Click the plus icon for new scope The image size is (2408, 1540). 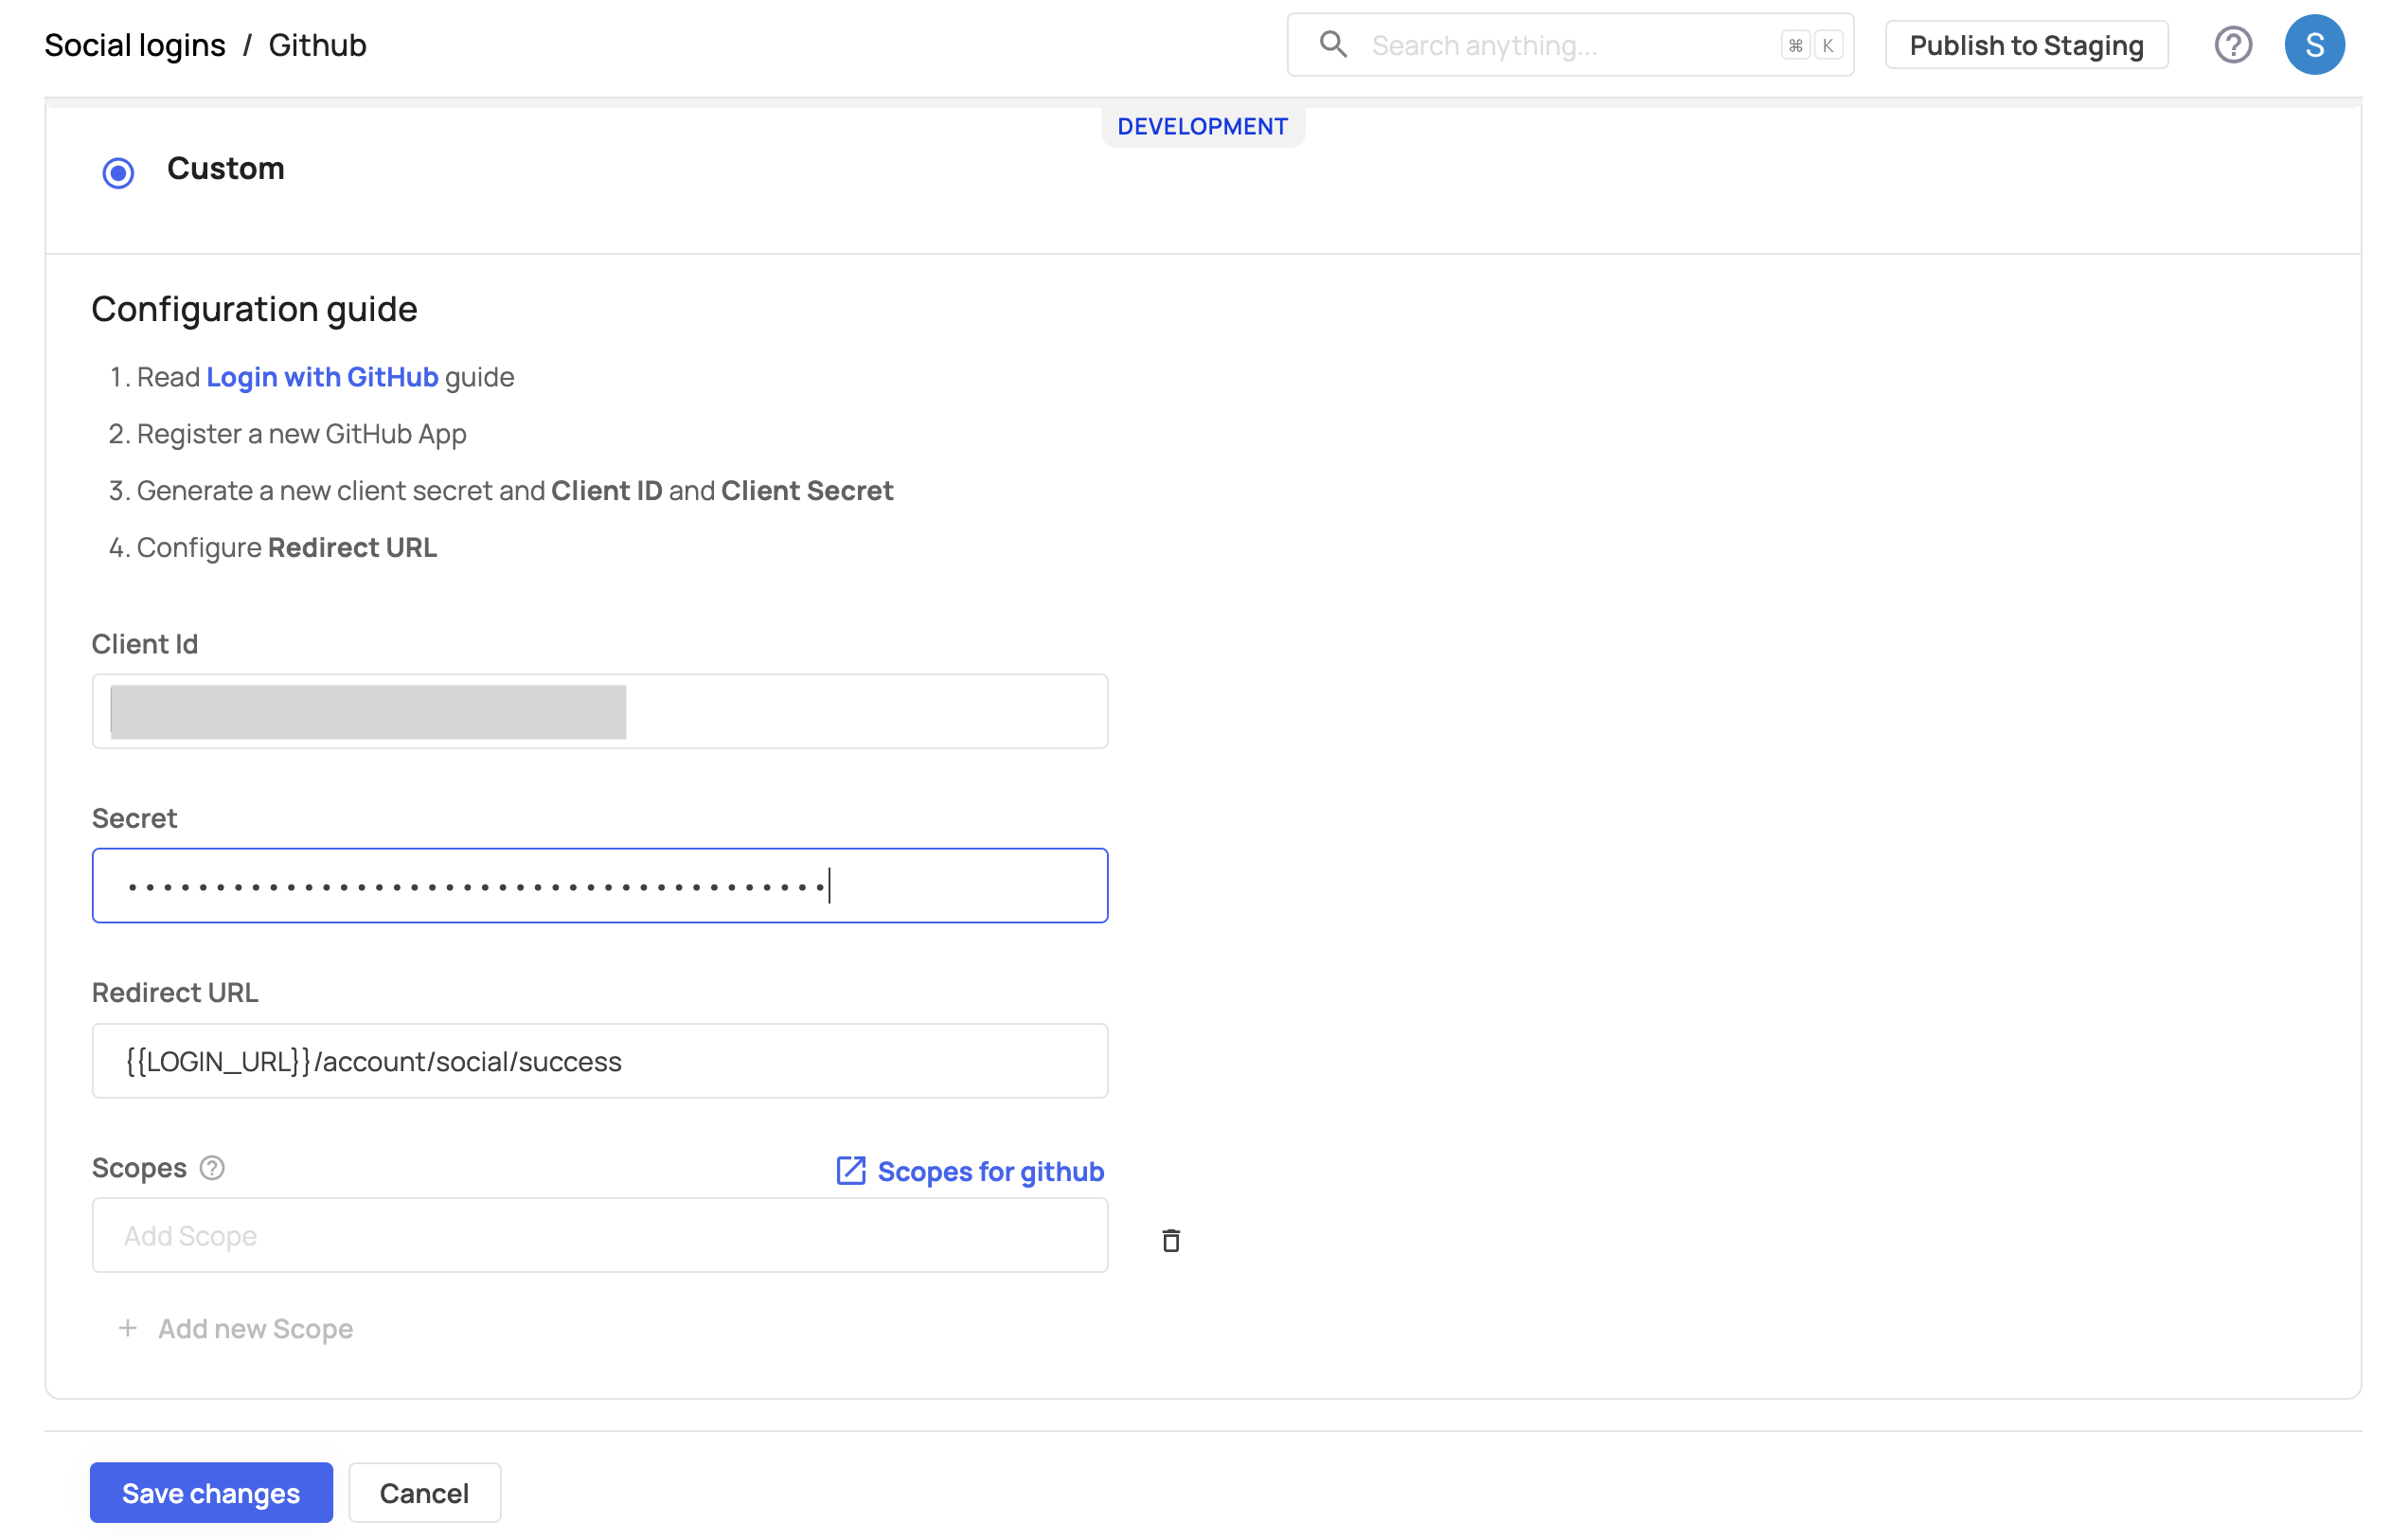128,1328
